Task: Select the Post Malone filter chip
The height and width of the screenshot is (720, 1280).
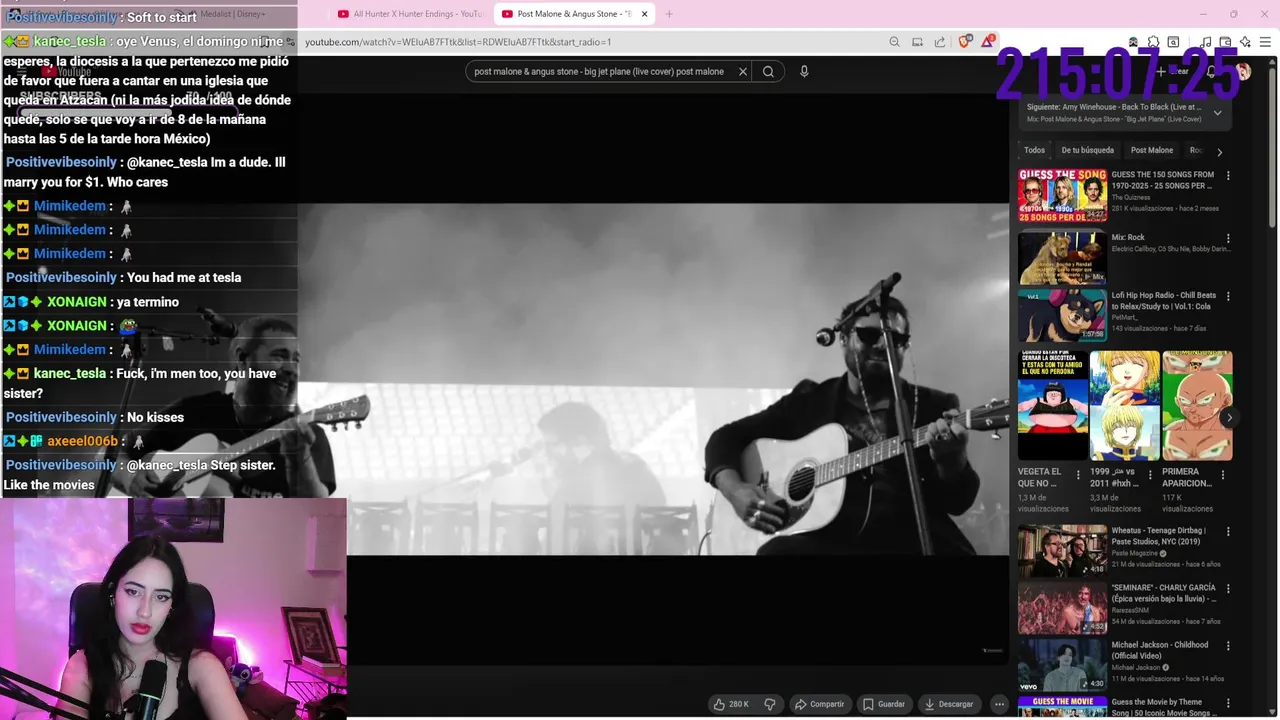Action: 1152,150
